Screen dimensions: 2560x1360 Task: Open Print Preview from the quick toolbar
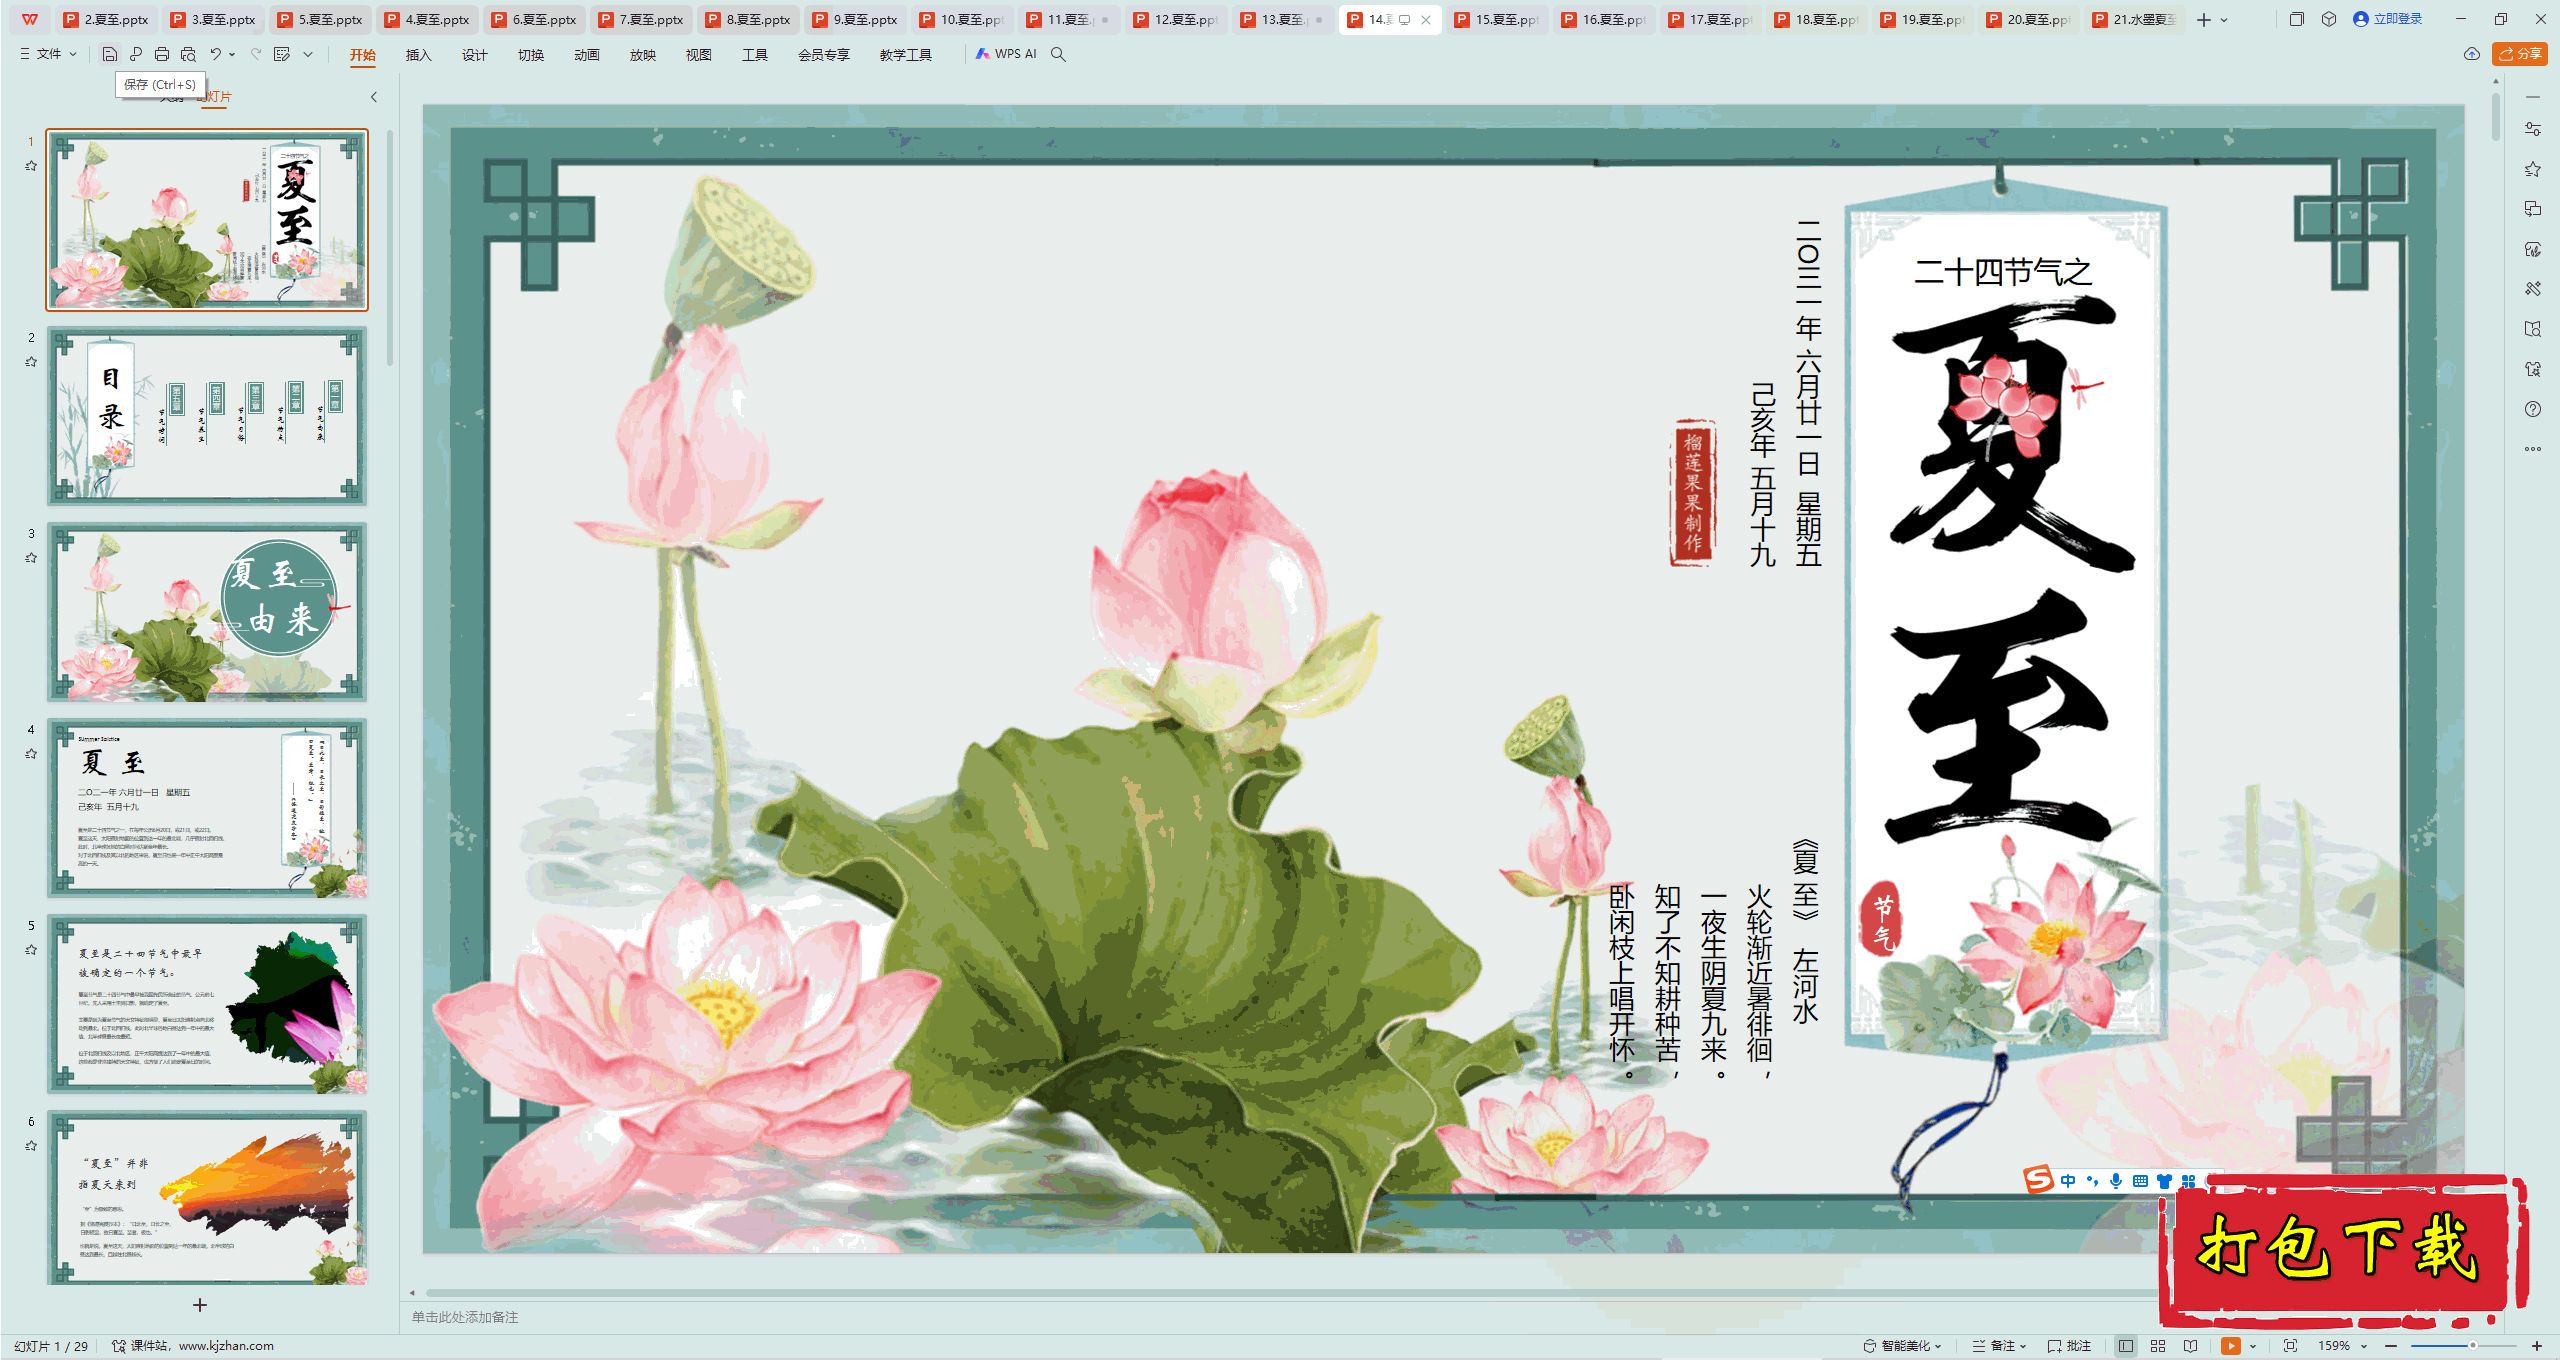pos(188,54)
